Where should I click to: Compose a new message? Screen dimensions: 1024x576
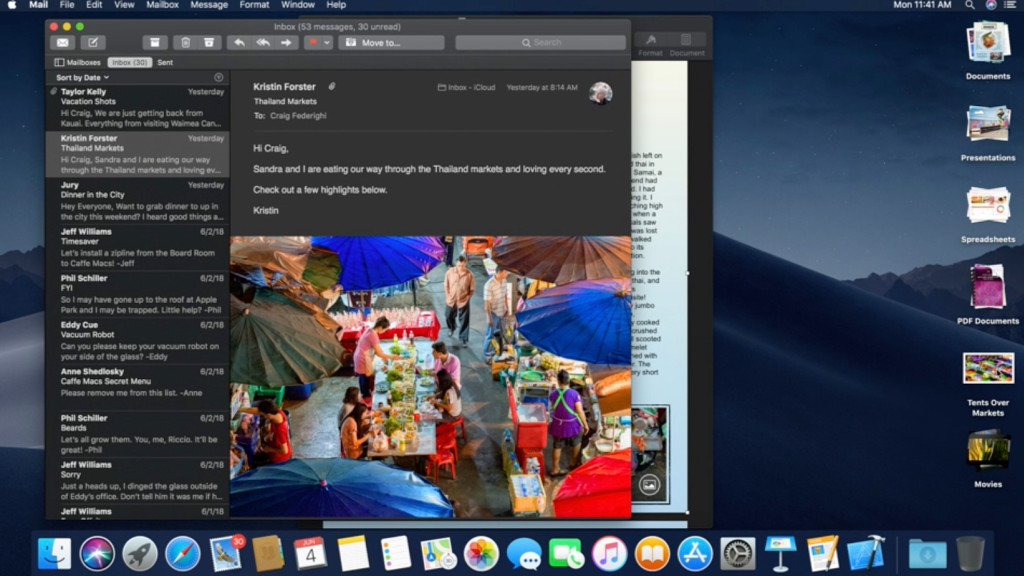(91, 43)
